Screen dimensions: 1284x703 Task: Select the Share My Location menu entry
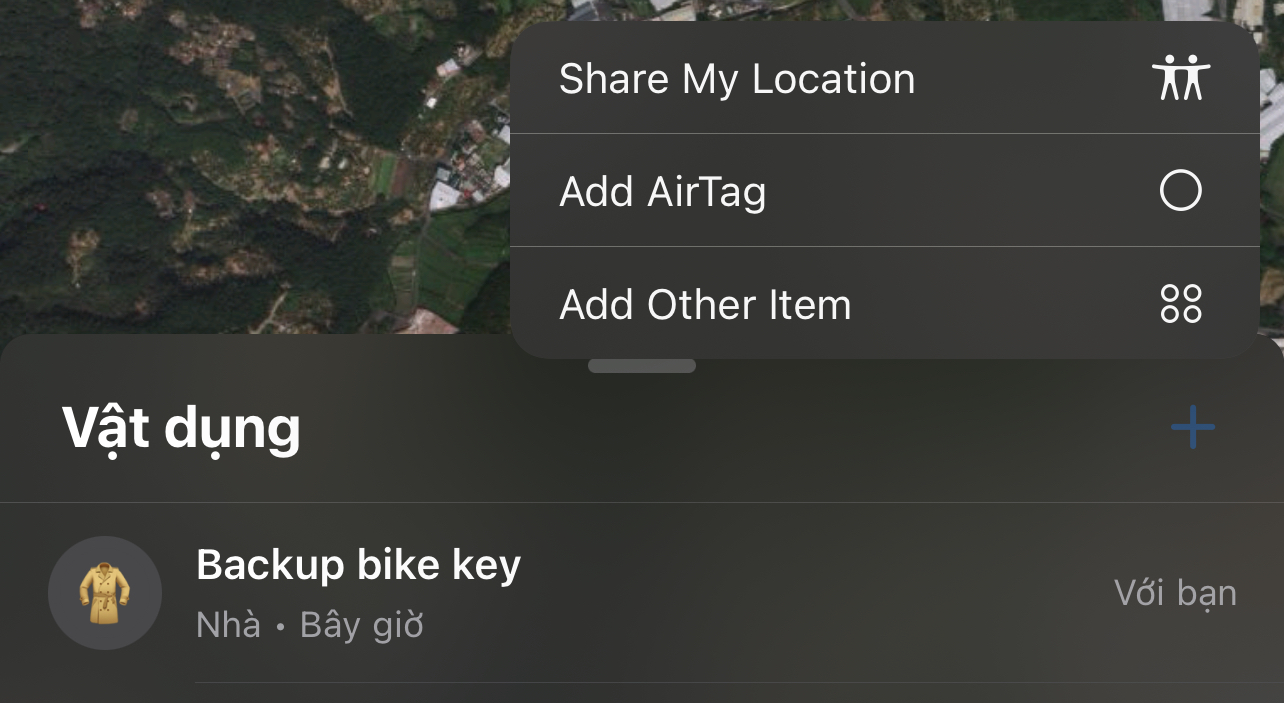tap(736, 79)
